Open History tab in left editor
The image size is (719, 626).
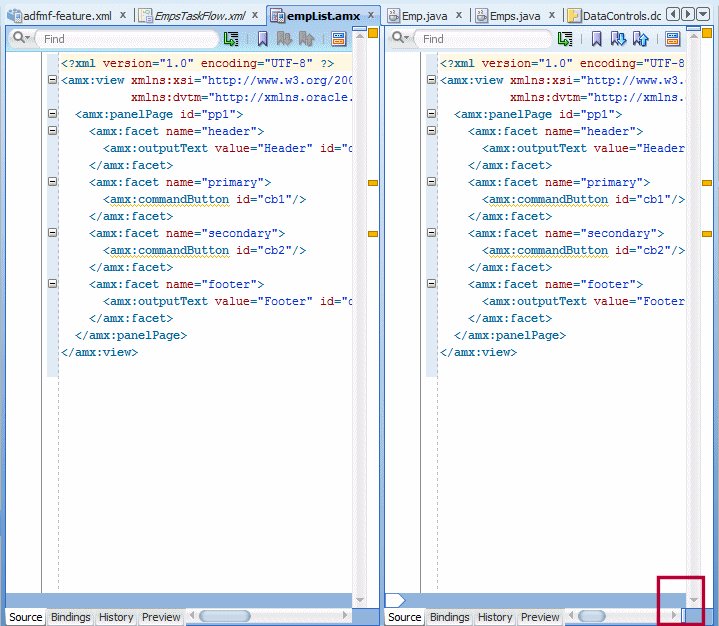point(116,617)
